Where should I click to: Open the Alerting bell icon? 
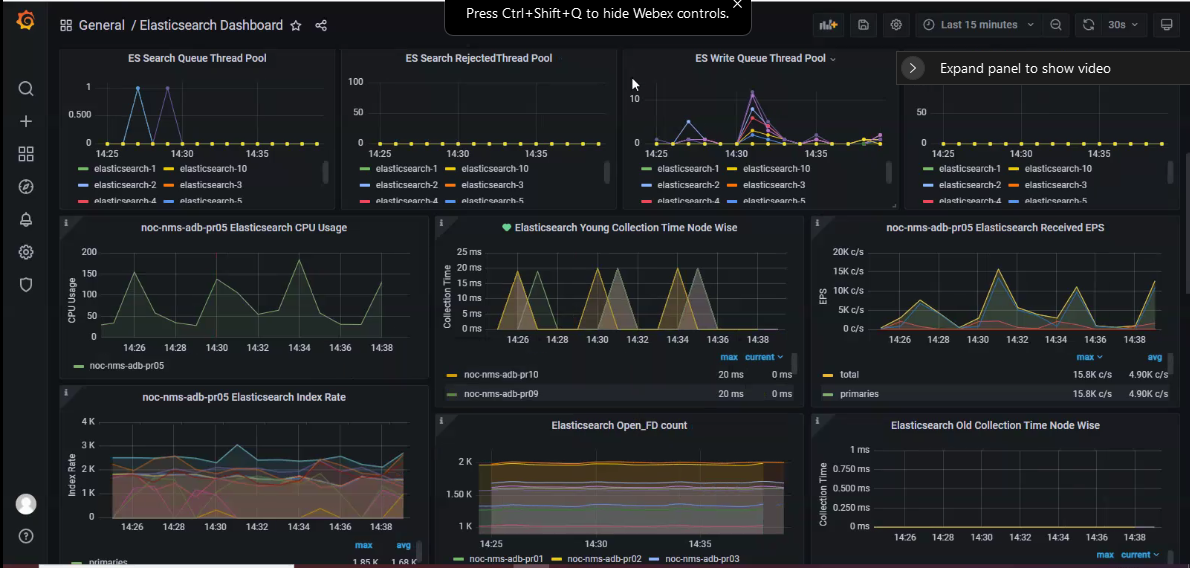26,219
